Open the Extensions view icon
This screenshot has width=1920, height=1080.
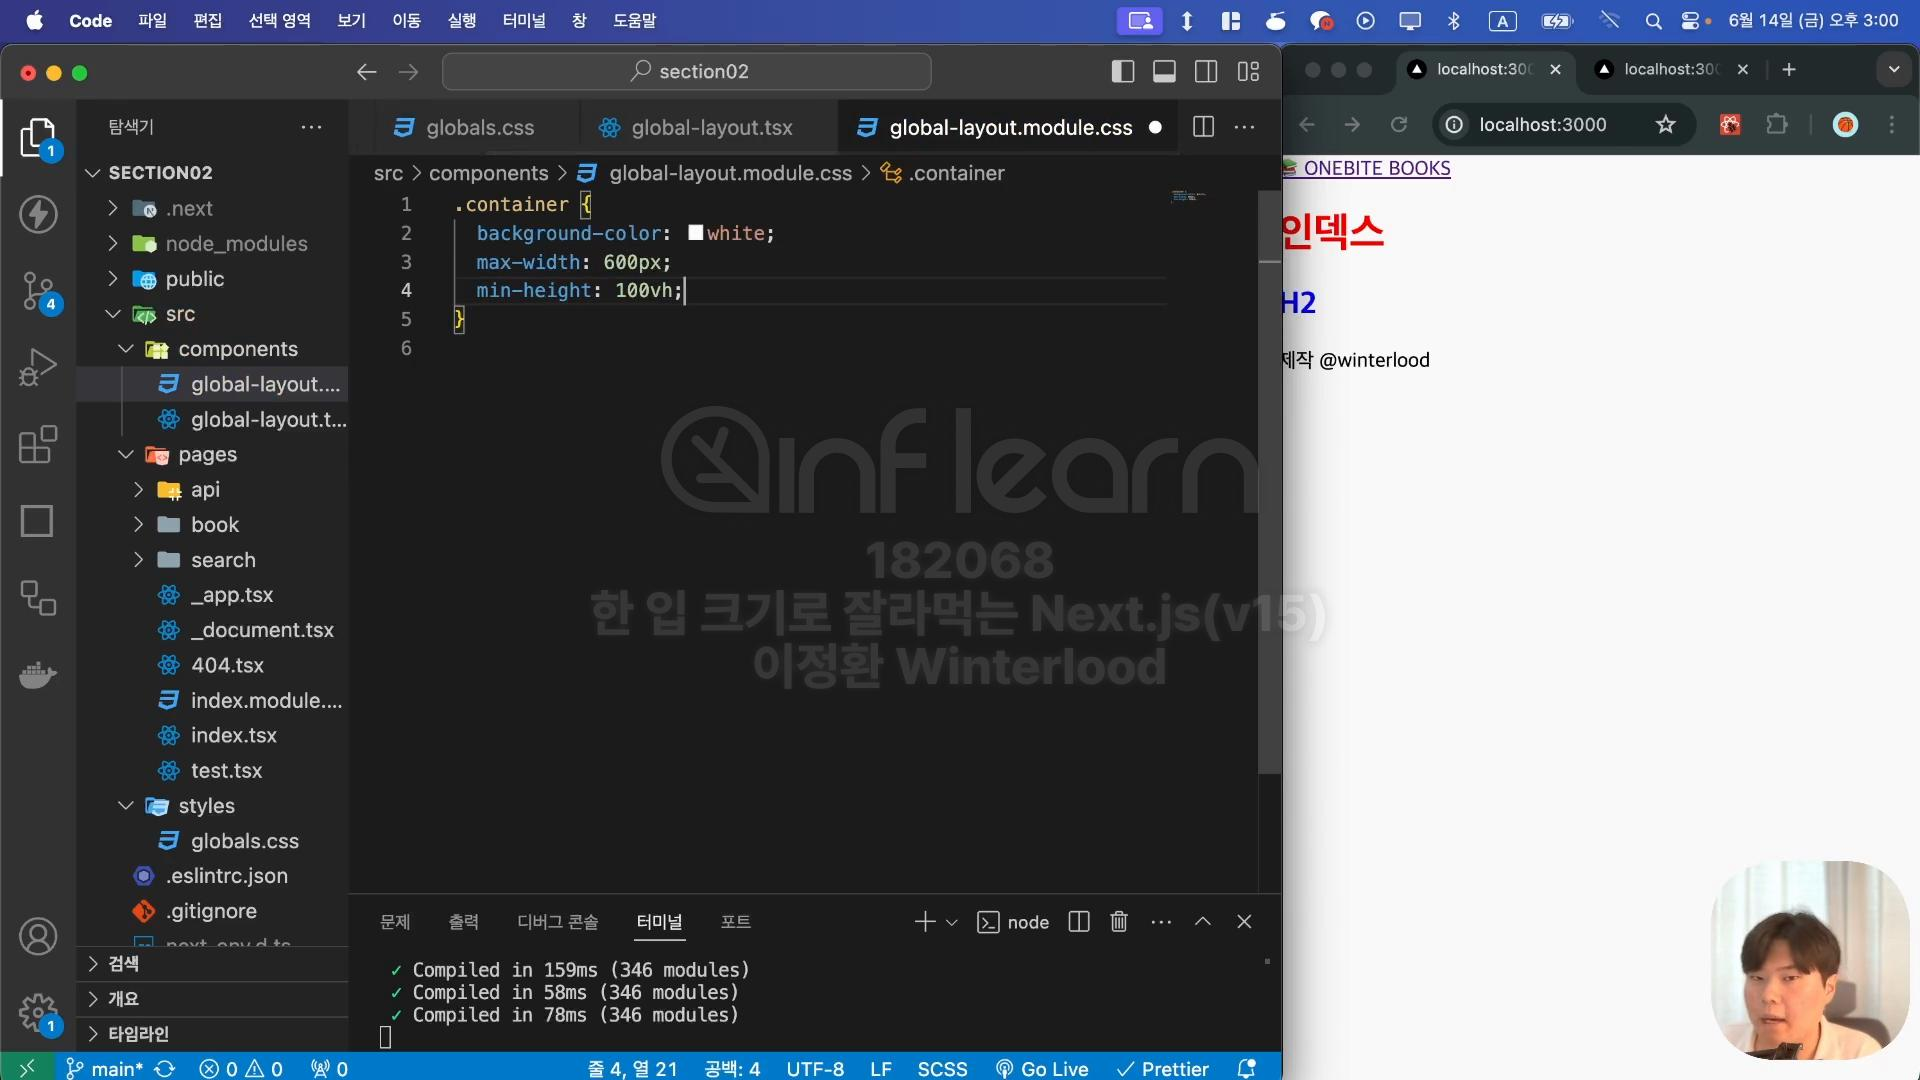tap(38, 444)
